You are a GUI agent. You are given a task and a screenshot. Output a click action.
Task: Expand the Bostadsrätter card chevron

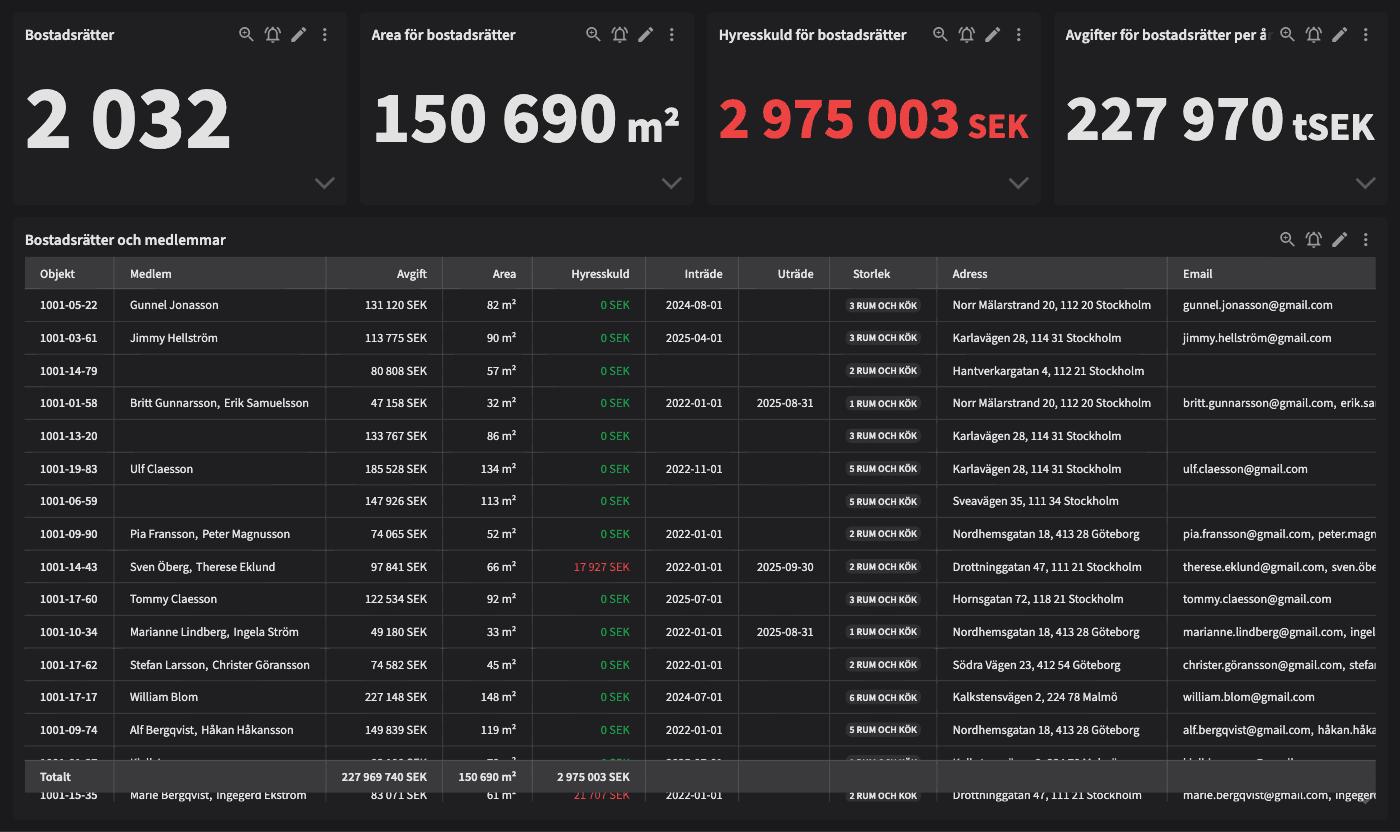point(324,183)
